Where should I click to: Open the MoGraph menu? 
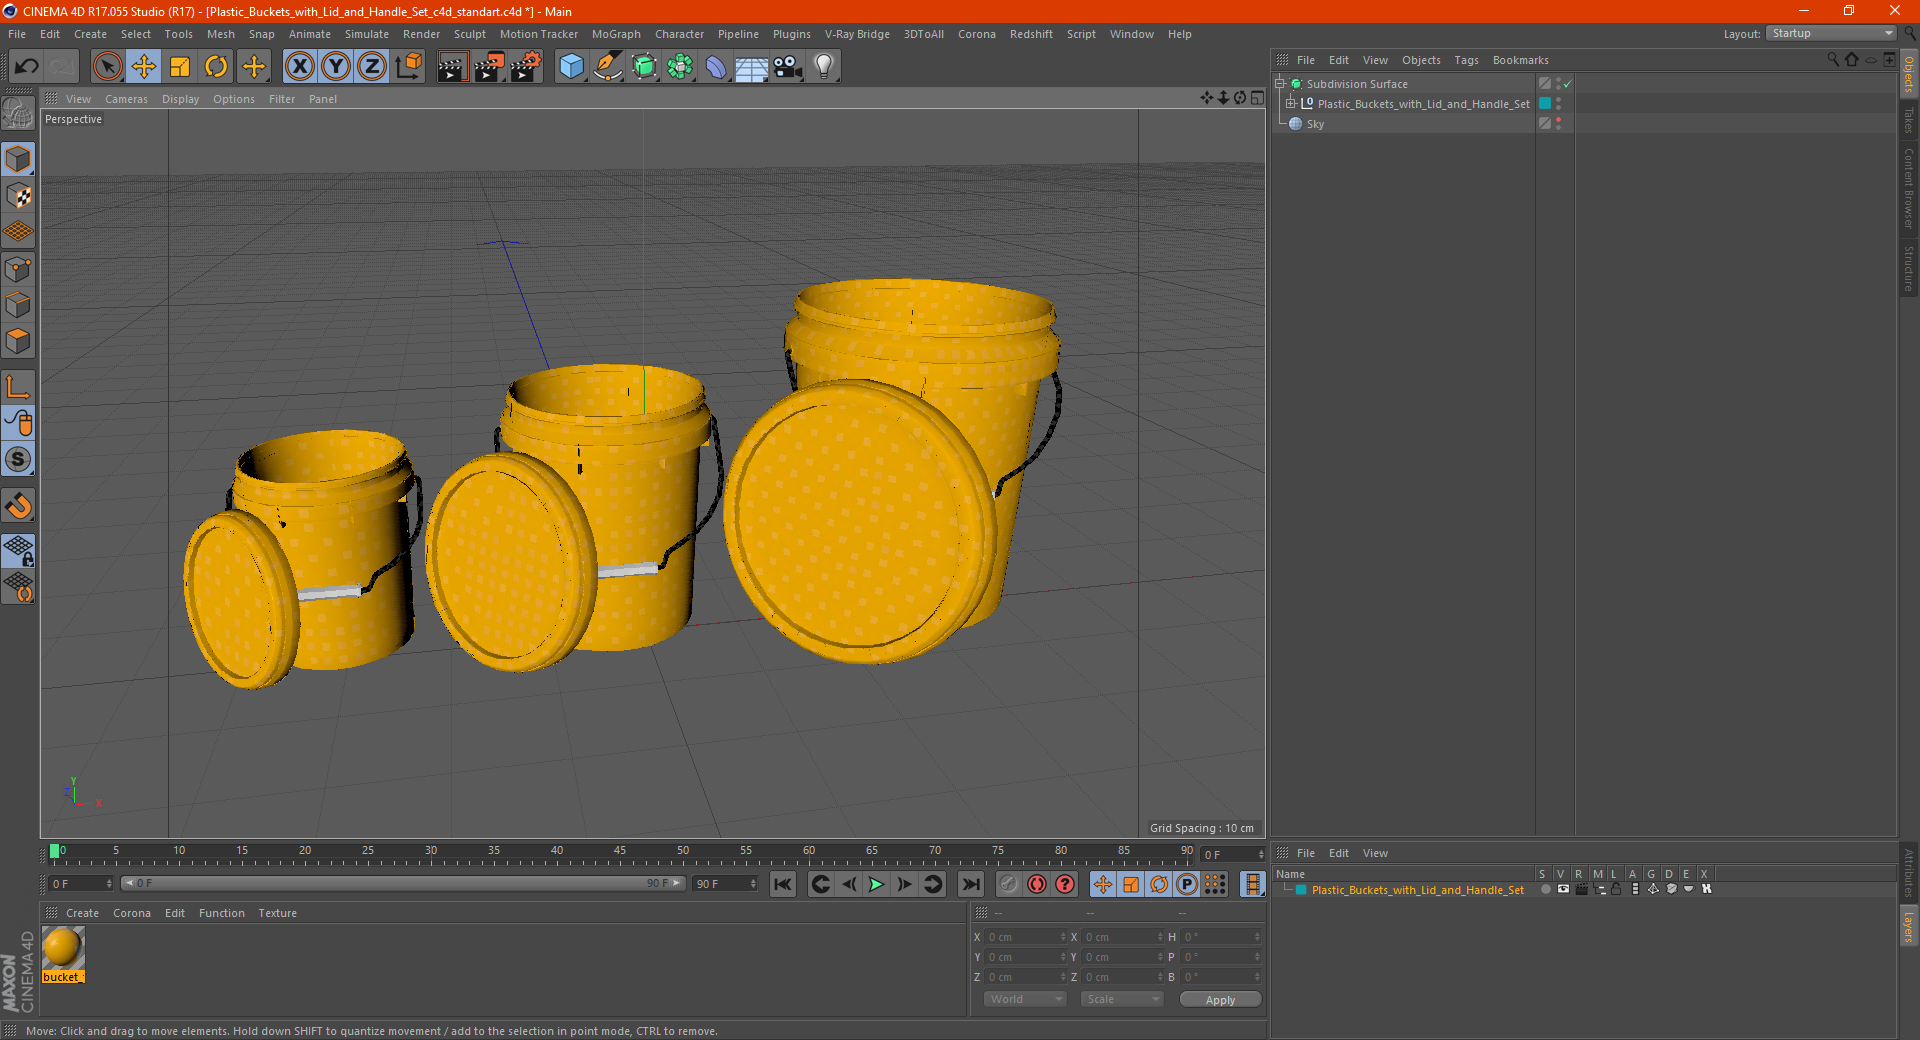click(x=616, y=34)
